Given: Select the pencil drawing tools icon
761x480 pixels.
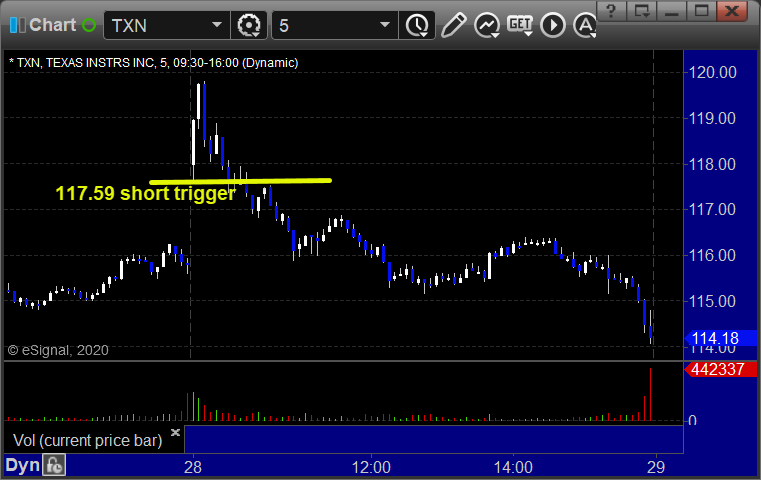Looking at the screenshot, I should point(454,25).
